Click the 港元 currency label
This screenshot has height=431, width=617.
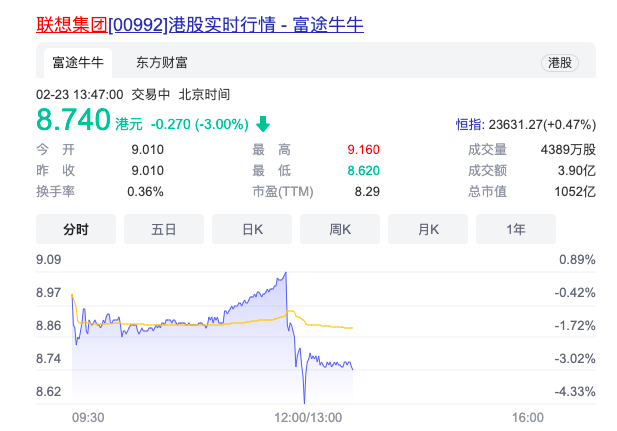tap(129, 124)
